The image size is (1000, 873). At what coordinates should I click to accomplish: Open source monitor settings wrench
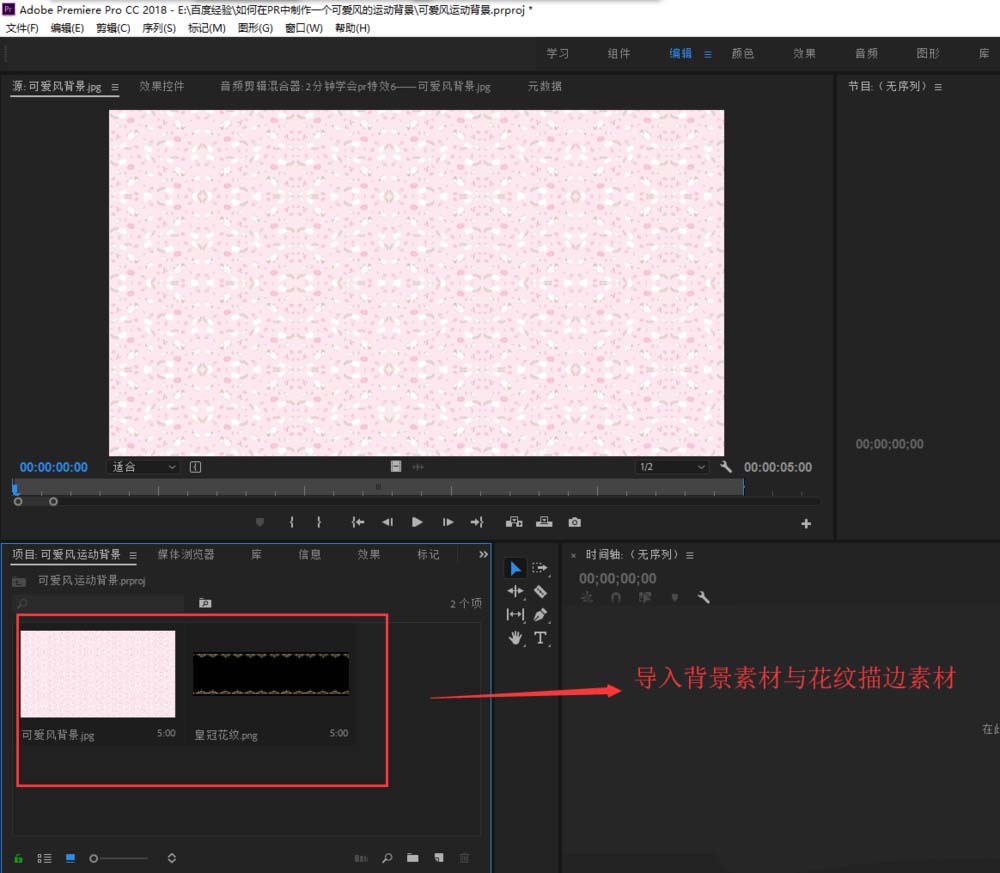[726, 467]
